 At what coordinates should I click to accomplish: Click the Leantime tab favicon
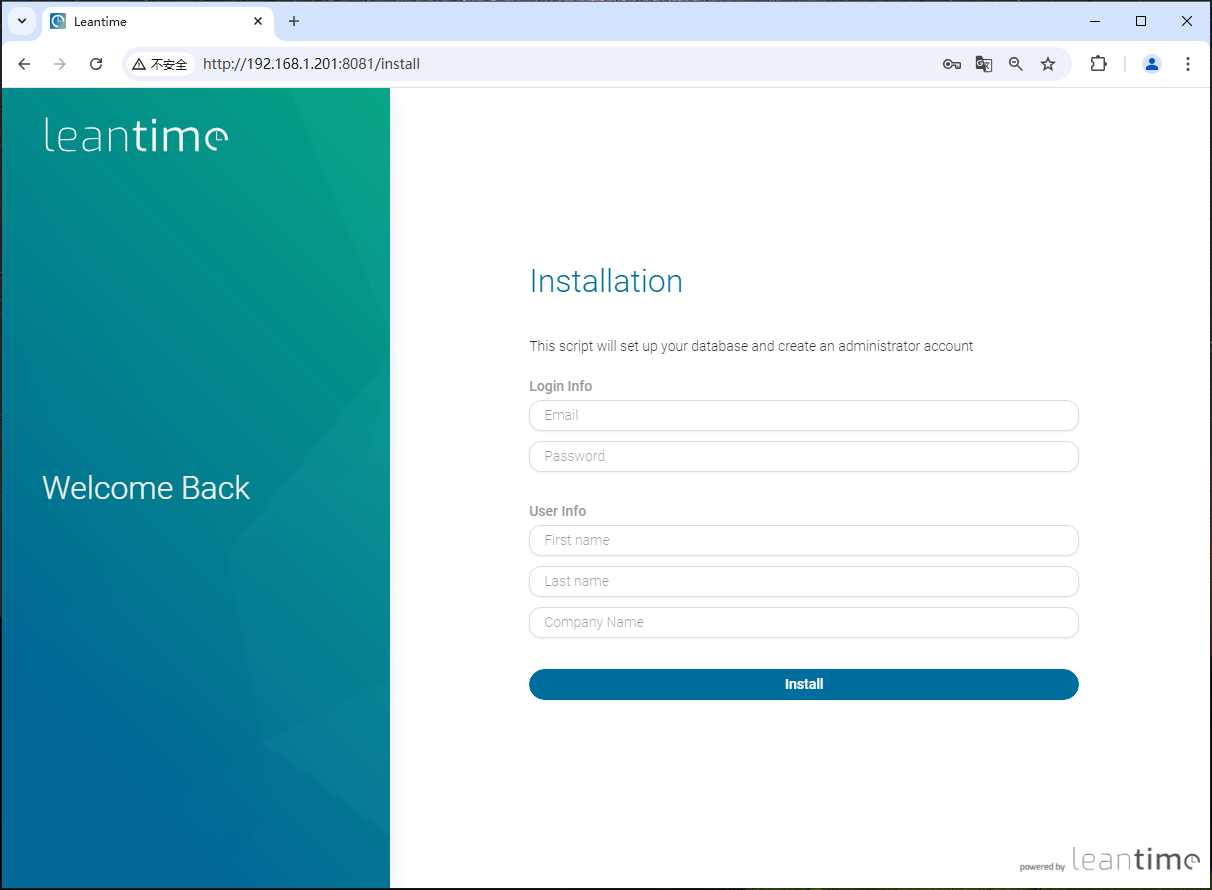[x=58, y=21]
